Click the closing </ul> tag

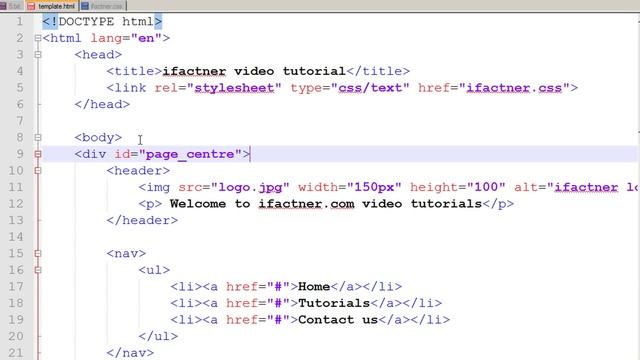pyautogui.click(x=158, y=336)
